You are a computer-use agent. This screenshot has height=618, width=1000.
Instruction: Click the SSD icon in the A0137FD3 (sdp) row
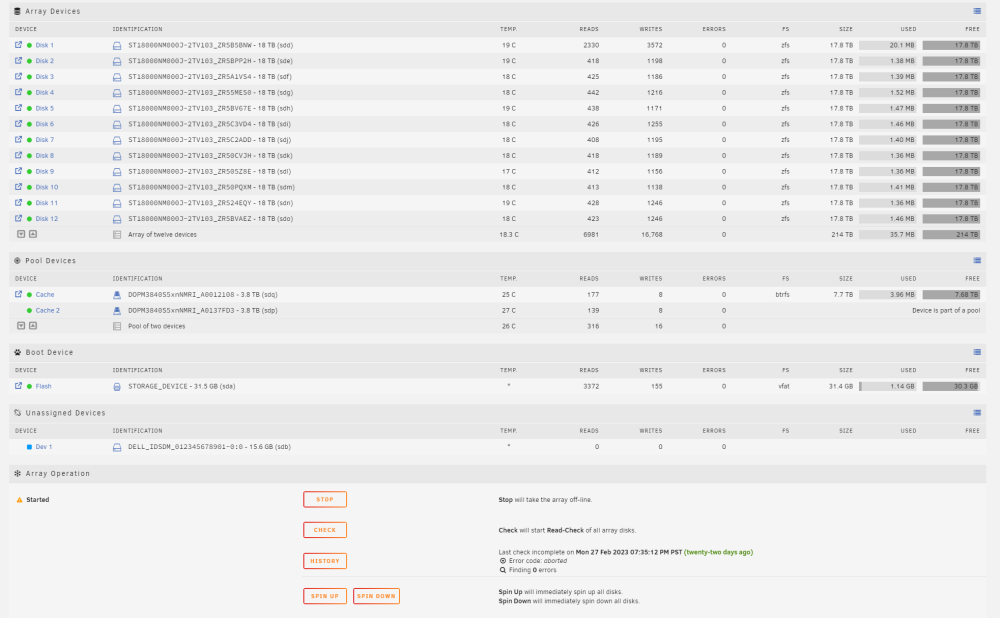click(x=117, y=311)
